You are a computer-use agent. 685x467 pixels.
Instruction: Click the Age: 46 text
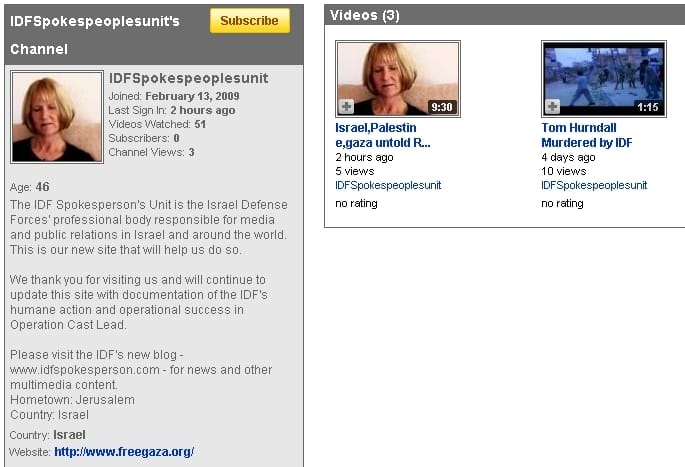click(x=30, y=187)
